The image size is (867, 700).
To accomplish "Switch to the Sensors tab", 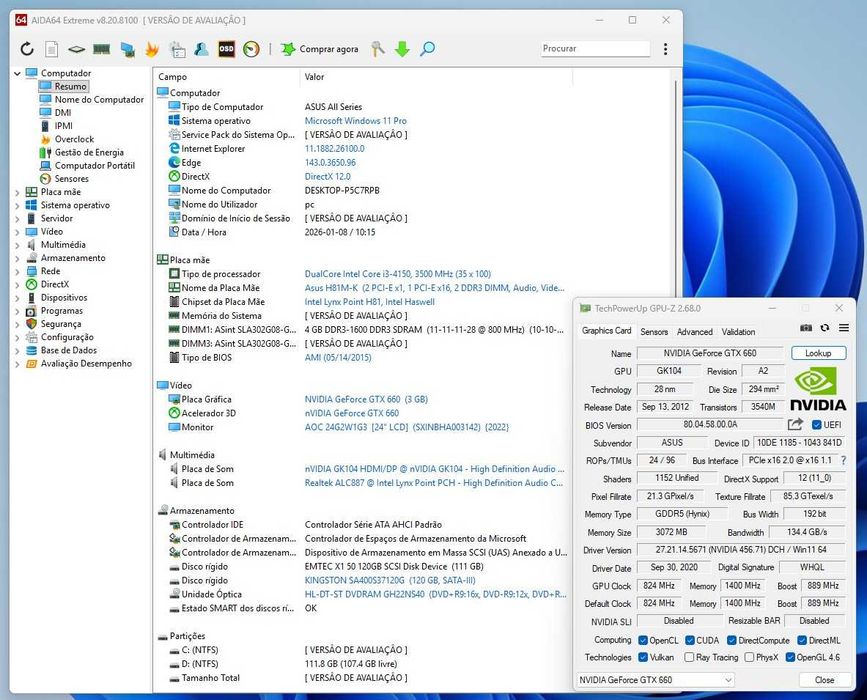I will (x=654, y=332).
